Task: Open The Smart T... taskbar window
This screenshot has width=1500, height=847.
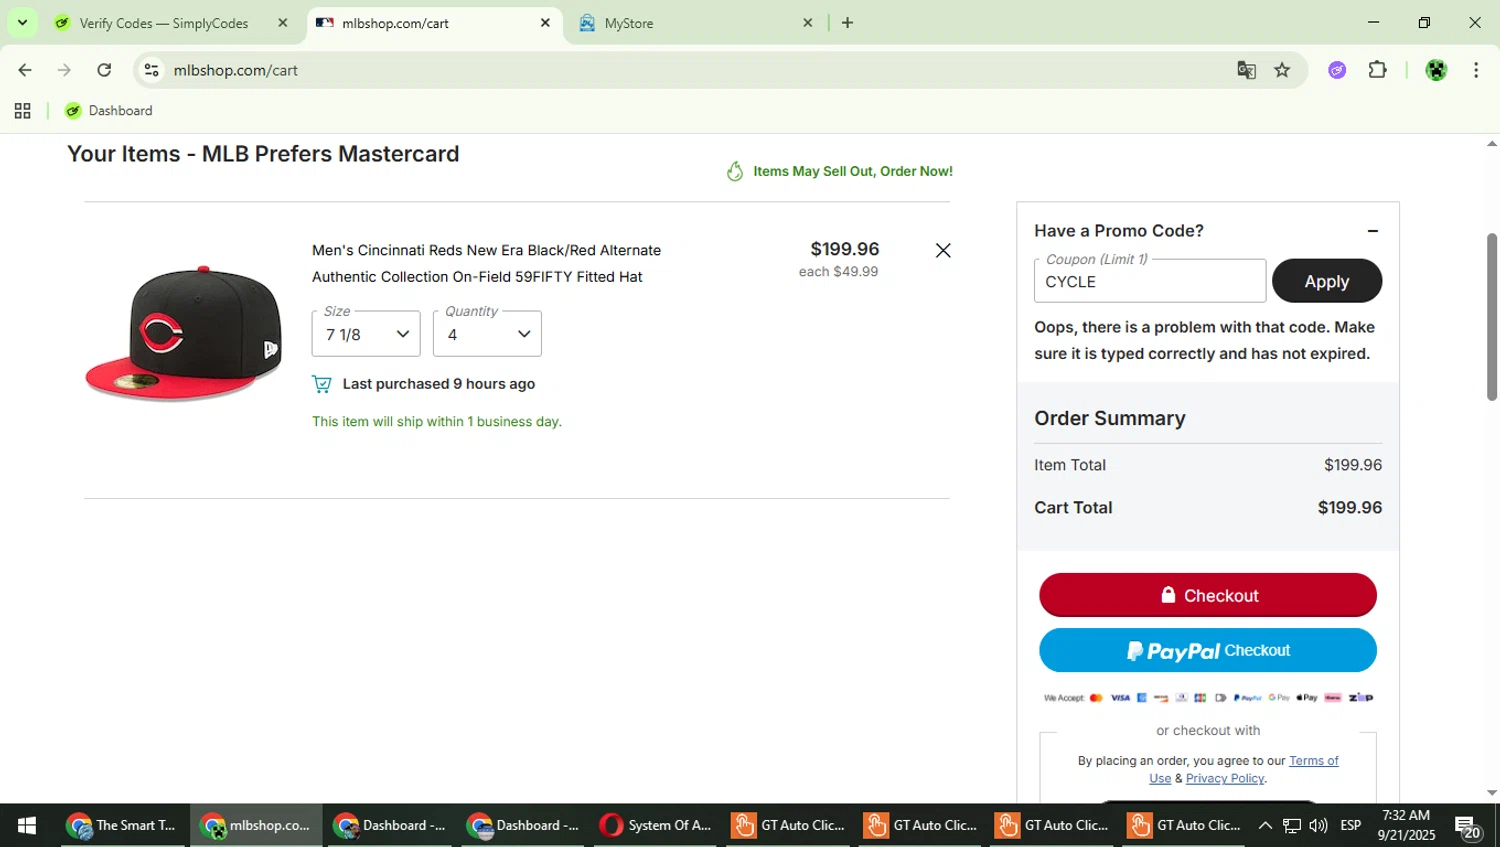Action: (121, 825)
